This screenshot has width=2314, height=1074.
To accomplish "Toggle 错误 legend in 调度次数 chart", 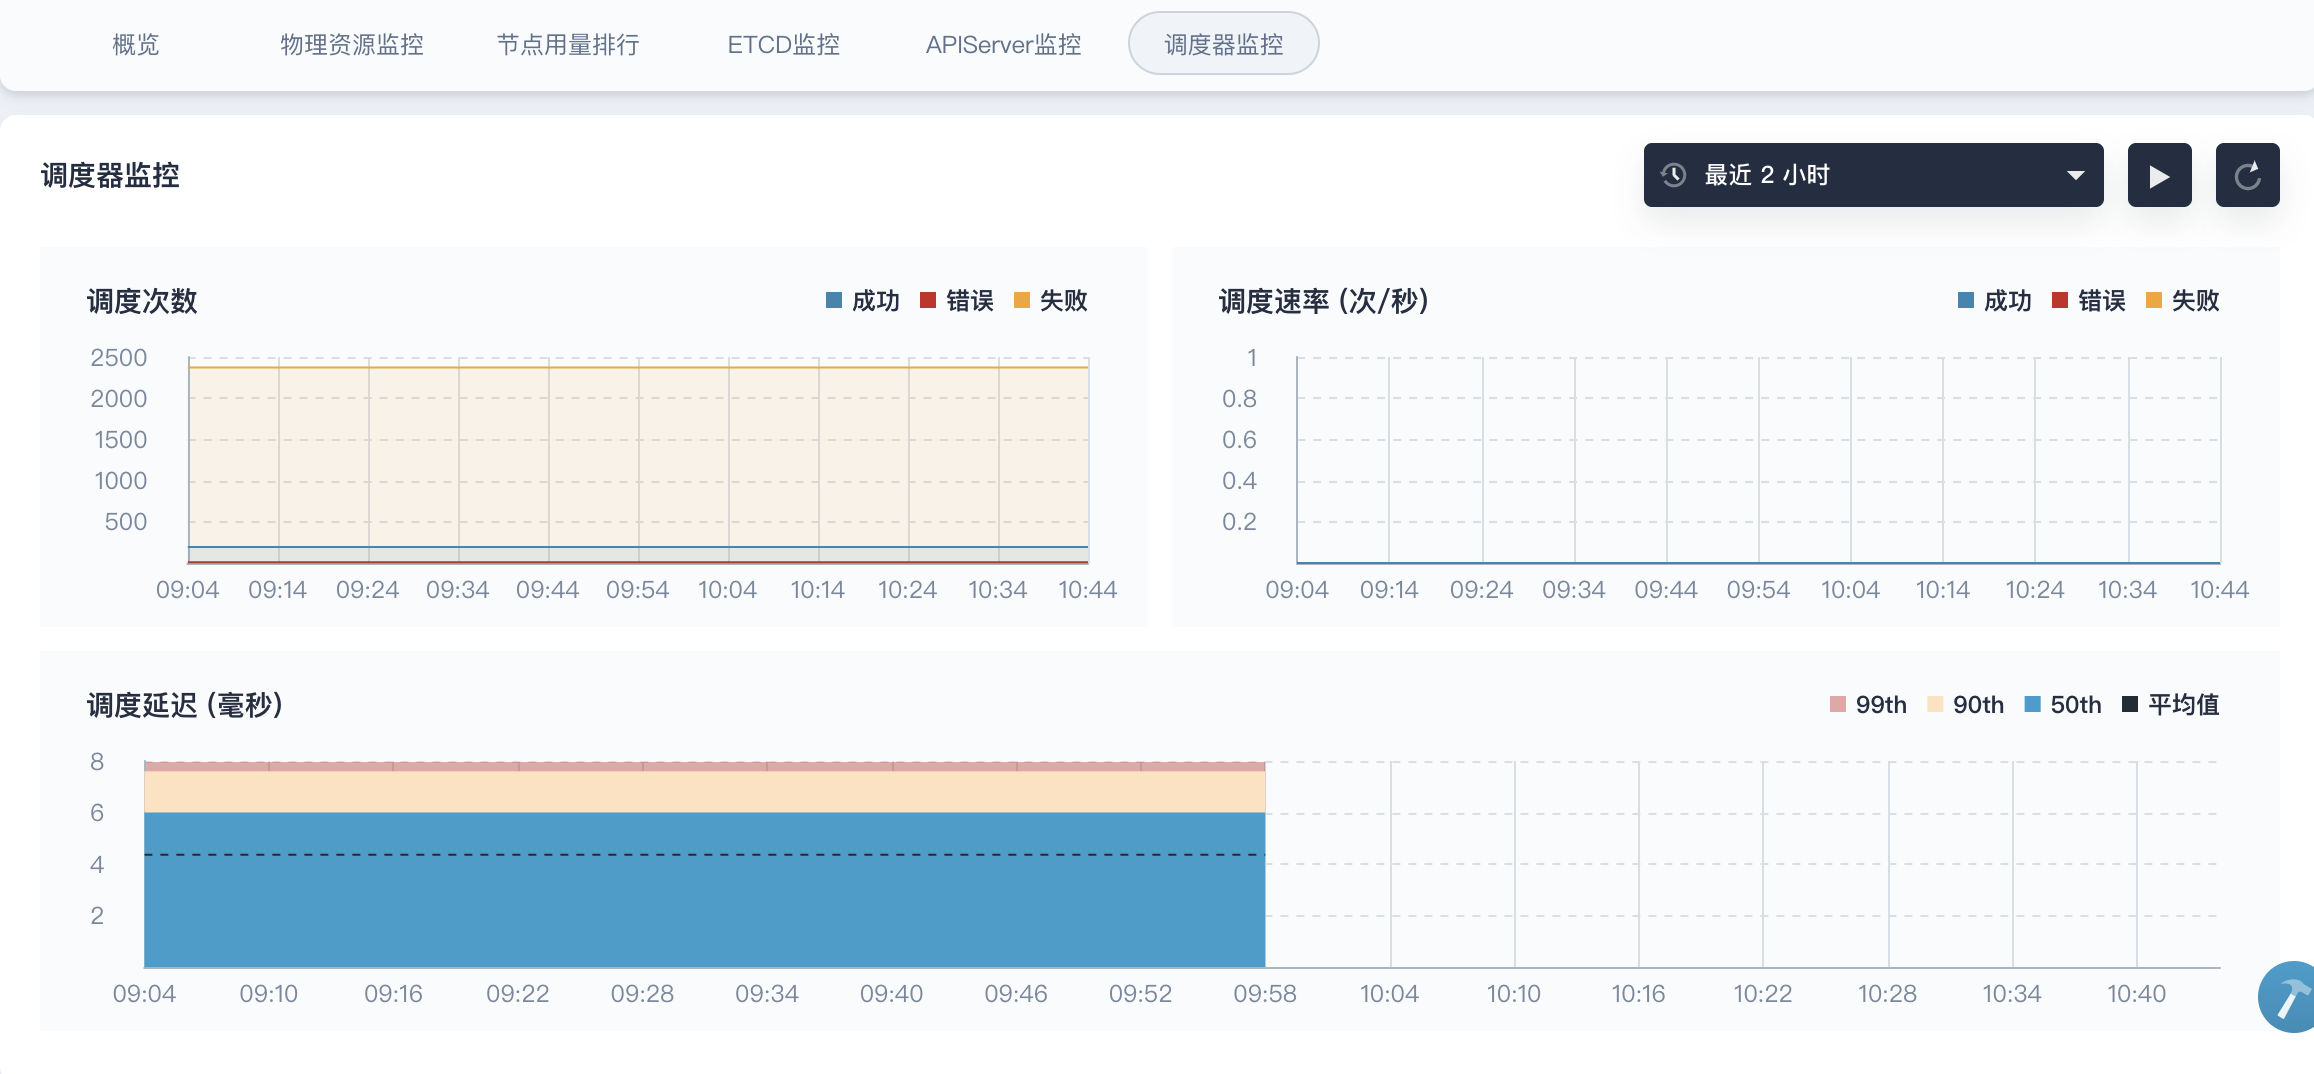I will 957,300.
